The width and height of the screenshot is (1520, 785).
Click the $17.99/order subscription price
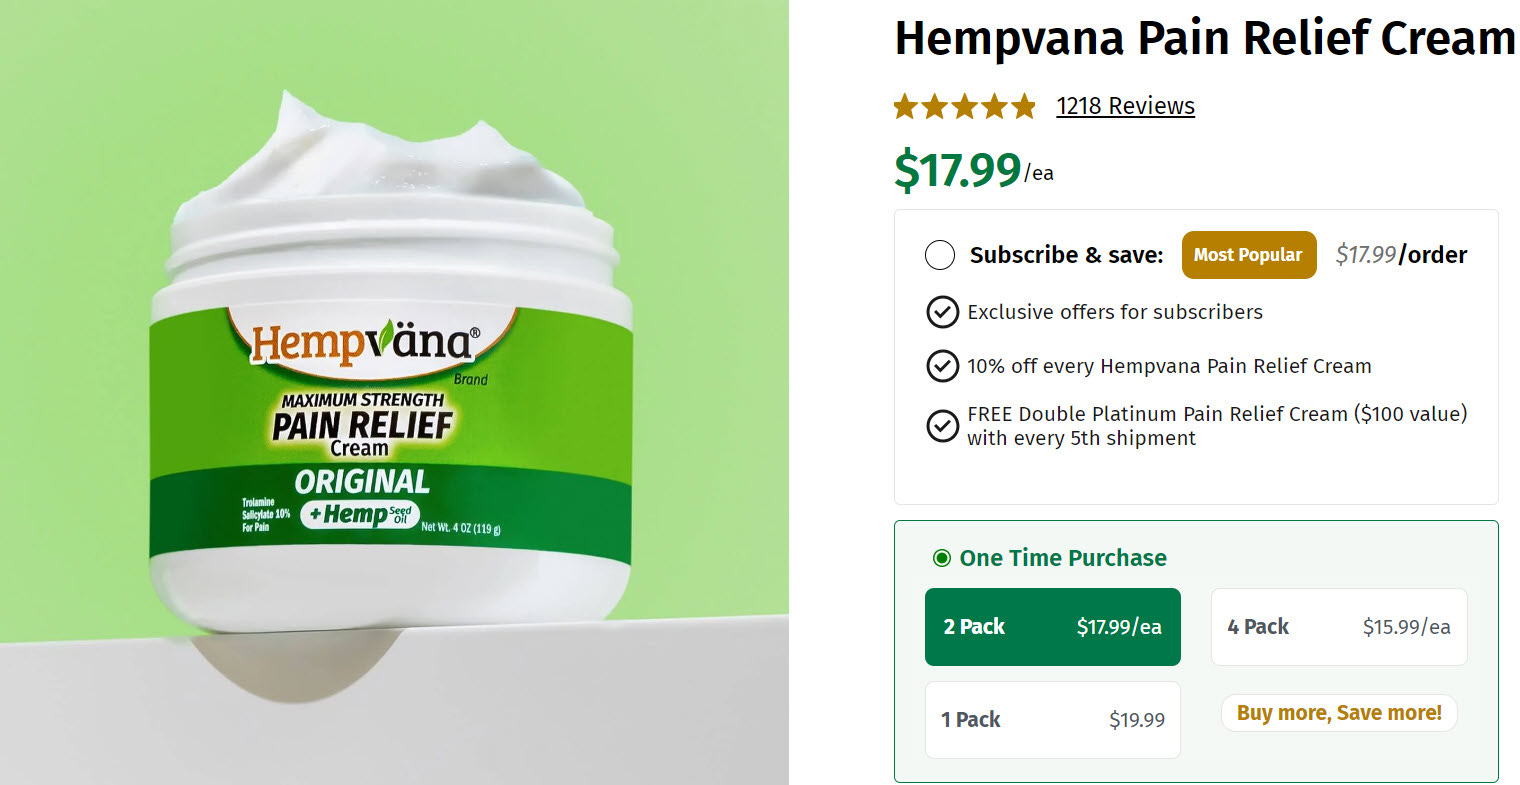(x=1401, y=255)
